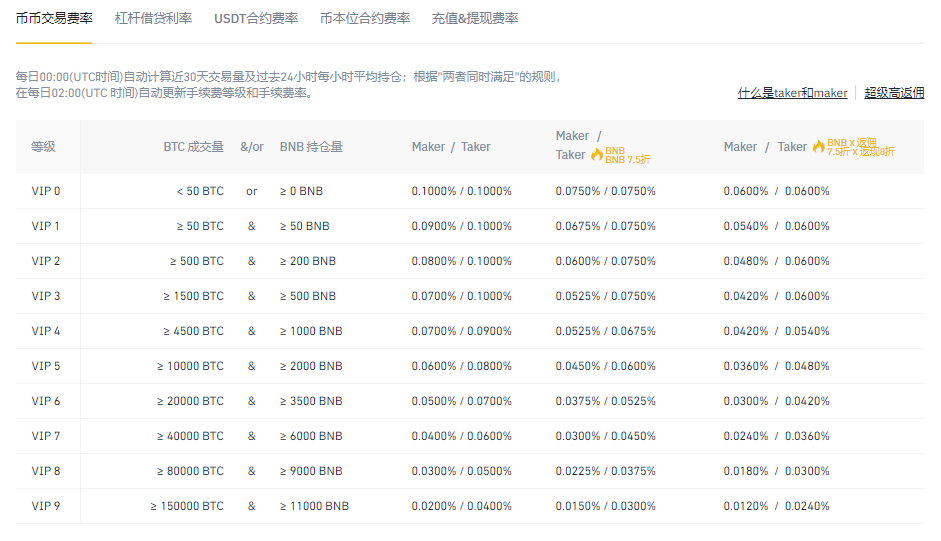The image size is (941, 541).
Task: Open the USDT合约费率 tab
Action: tap(255, 18)
